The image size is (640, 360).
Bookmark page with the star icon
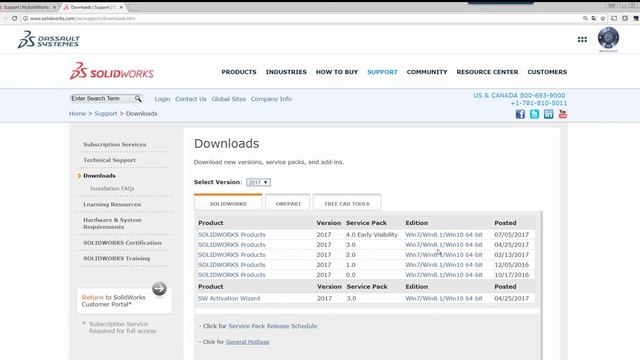(x=603, y=18)
